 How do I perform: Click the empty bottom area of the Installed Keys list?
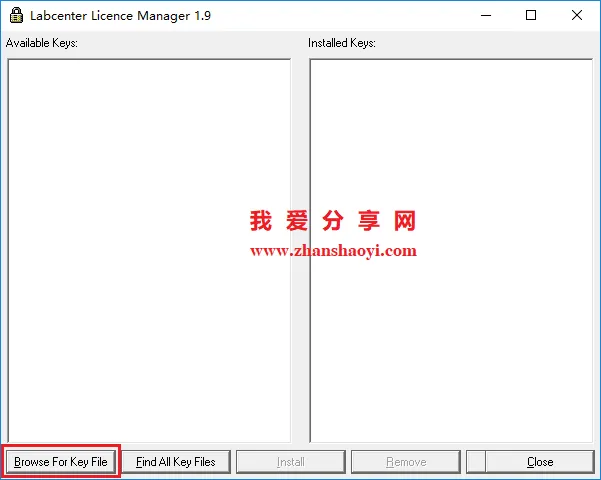451,403
